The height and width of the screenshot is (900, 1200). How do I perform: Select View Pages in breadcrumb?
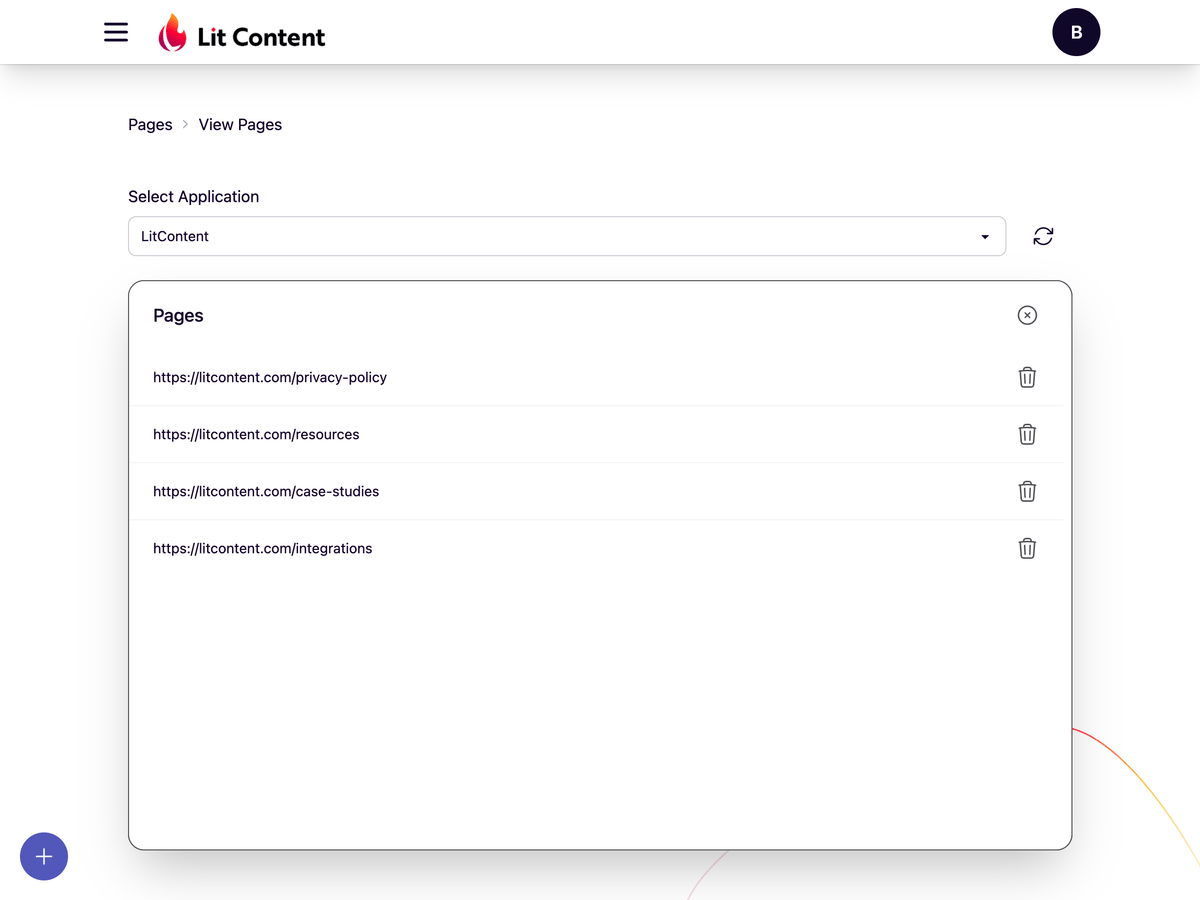point(240,124)
